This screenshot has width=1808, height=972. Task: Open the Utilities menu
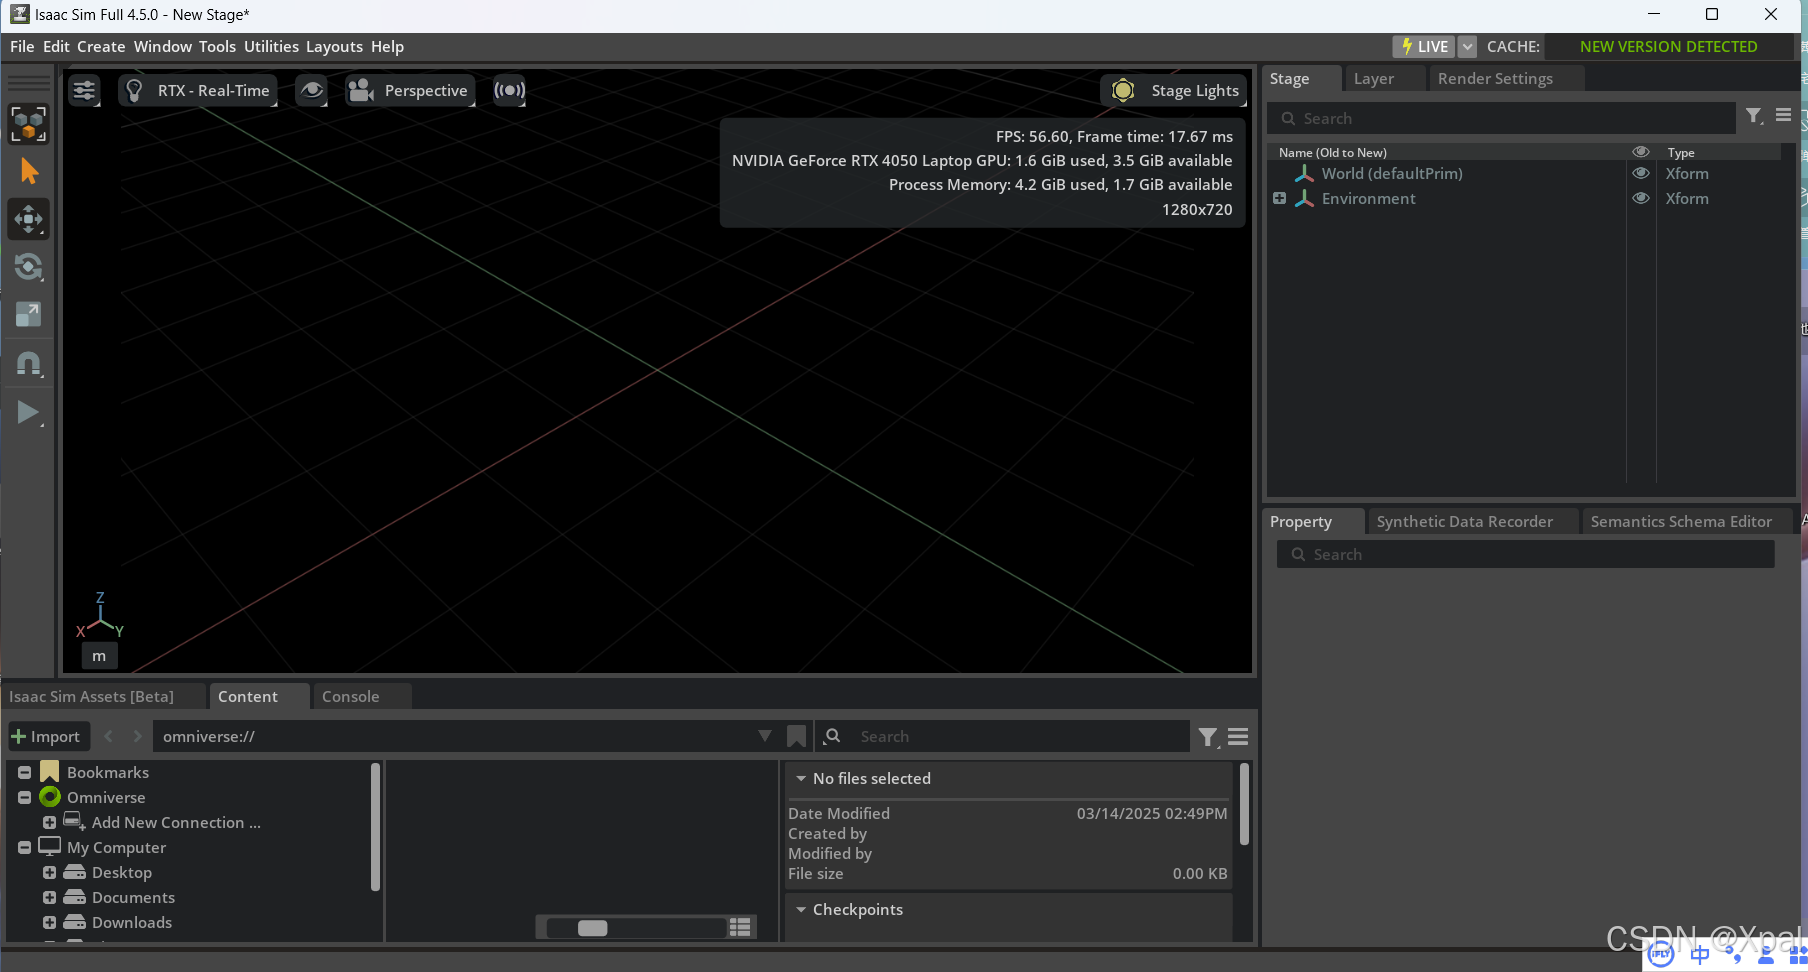(271, 46)
